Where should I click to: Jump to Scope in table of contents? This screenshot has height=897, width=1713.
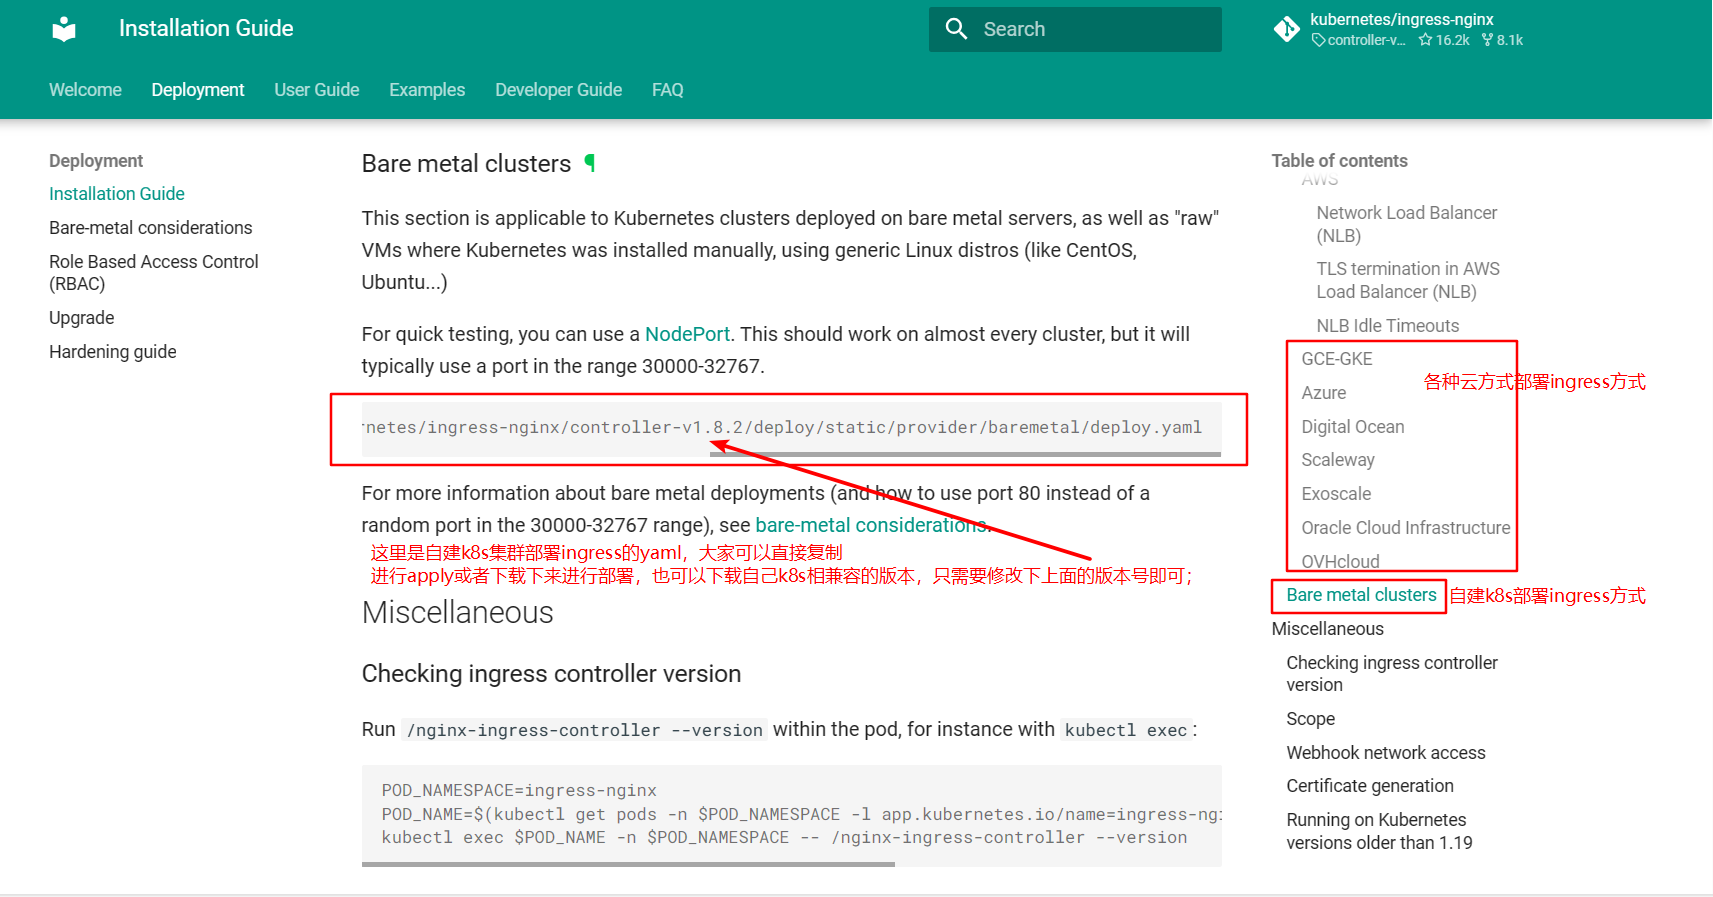click(1311, 719)
